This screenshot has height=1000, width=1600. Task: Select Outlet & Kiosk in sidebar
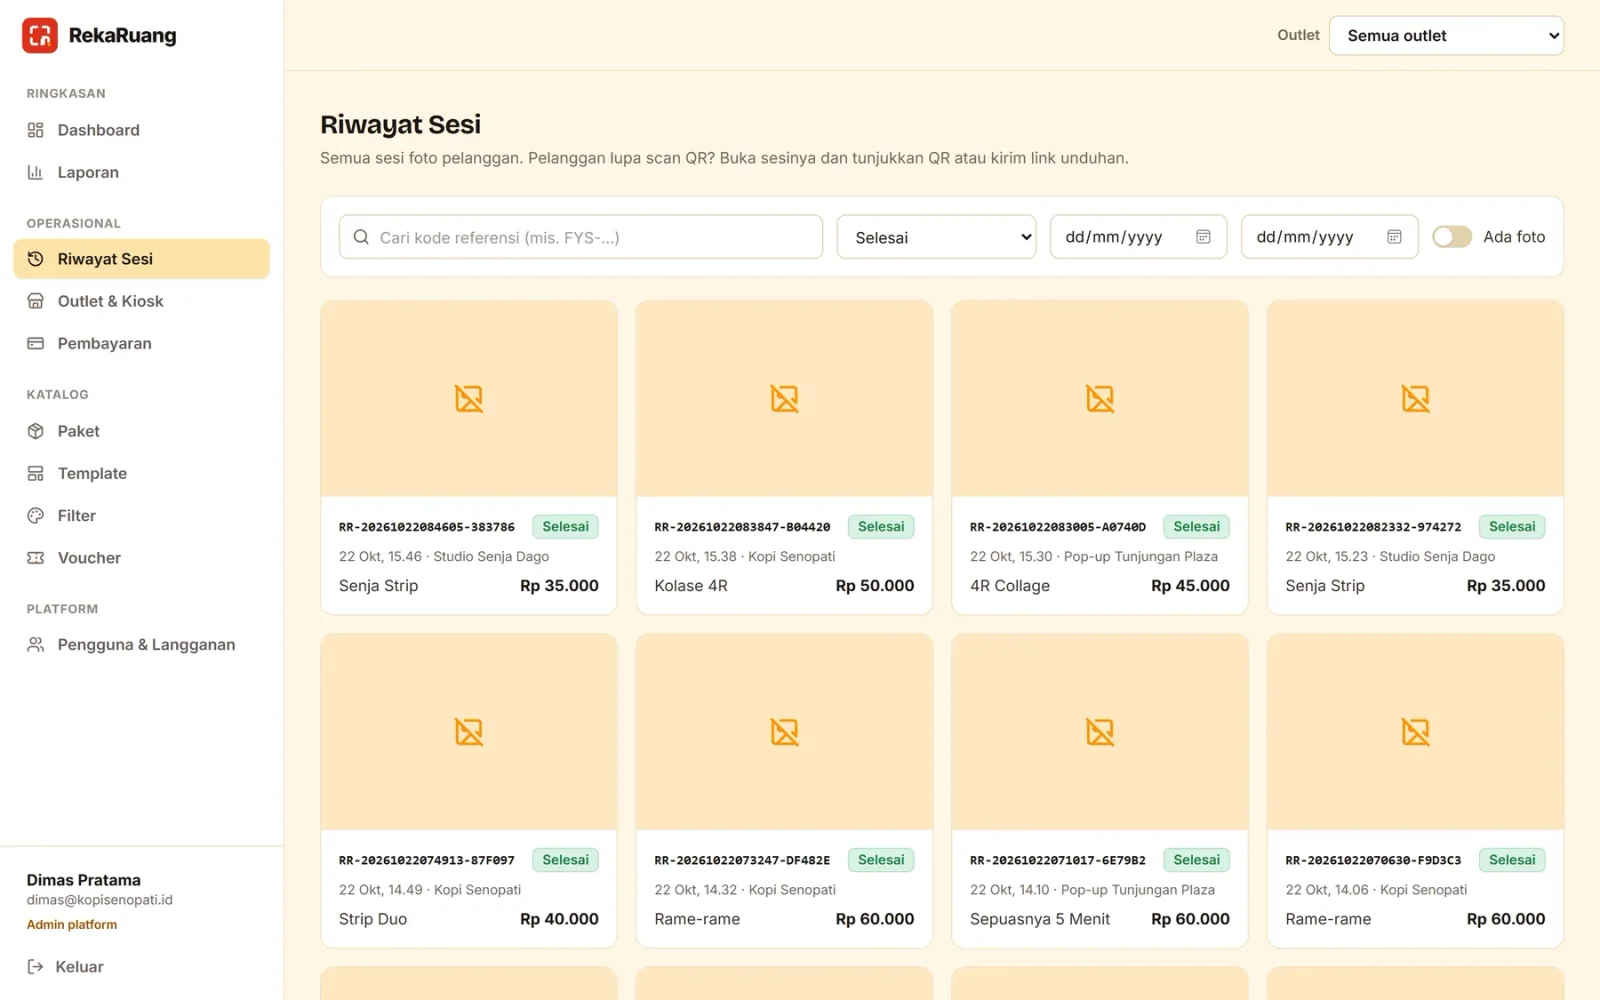pyautogui.click(x=141, y=301)
